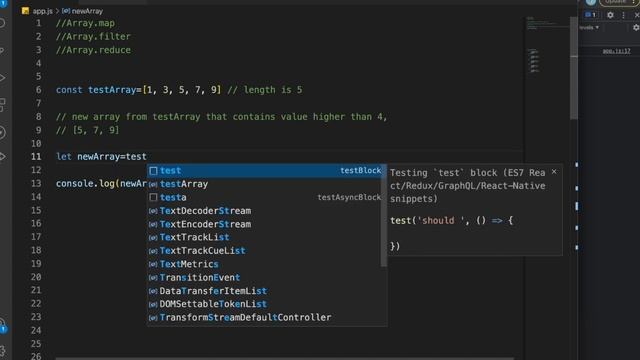Place cursor in '//Array.map' comment
This screenshot has width=640, height=360.
click(85, 23)
